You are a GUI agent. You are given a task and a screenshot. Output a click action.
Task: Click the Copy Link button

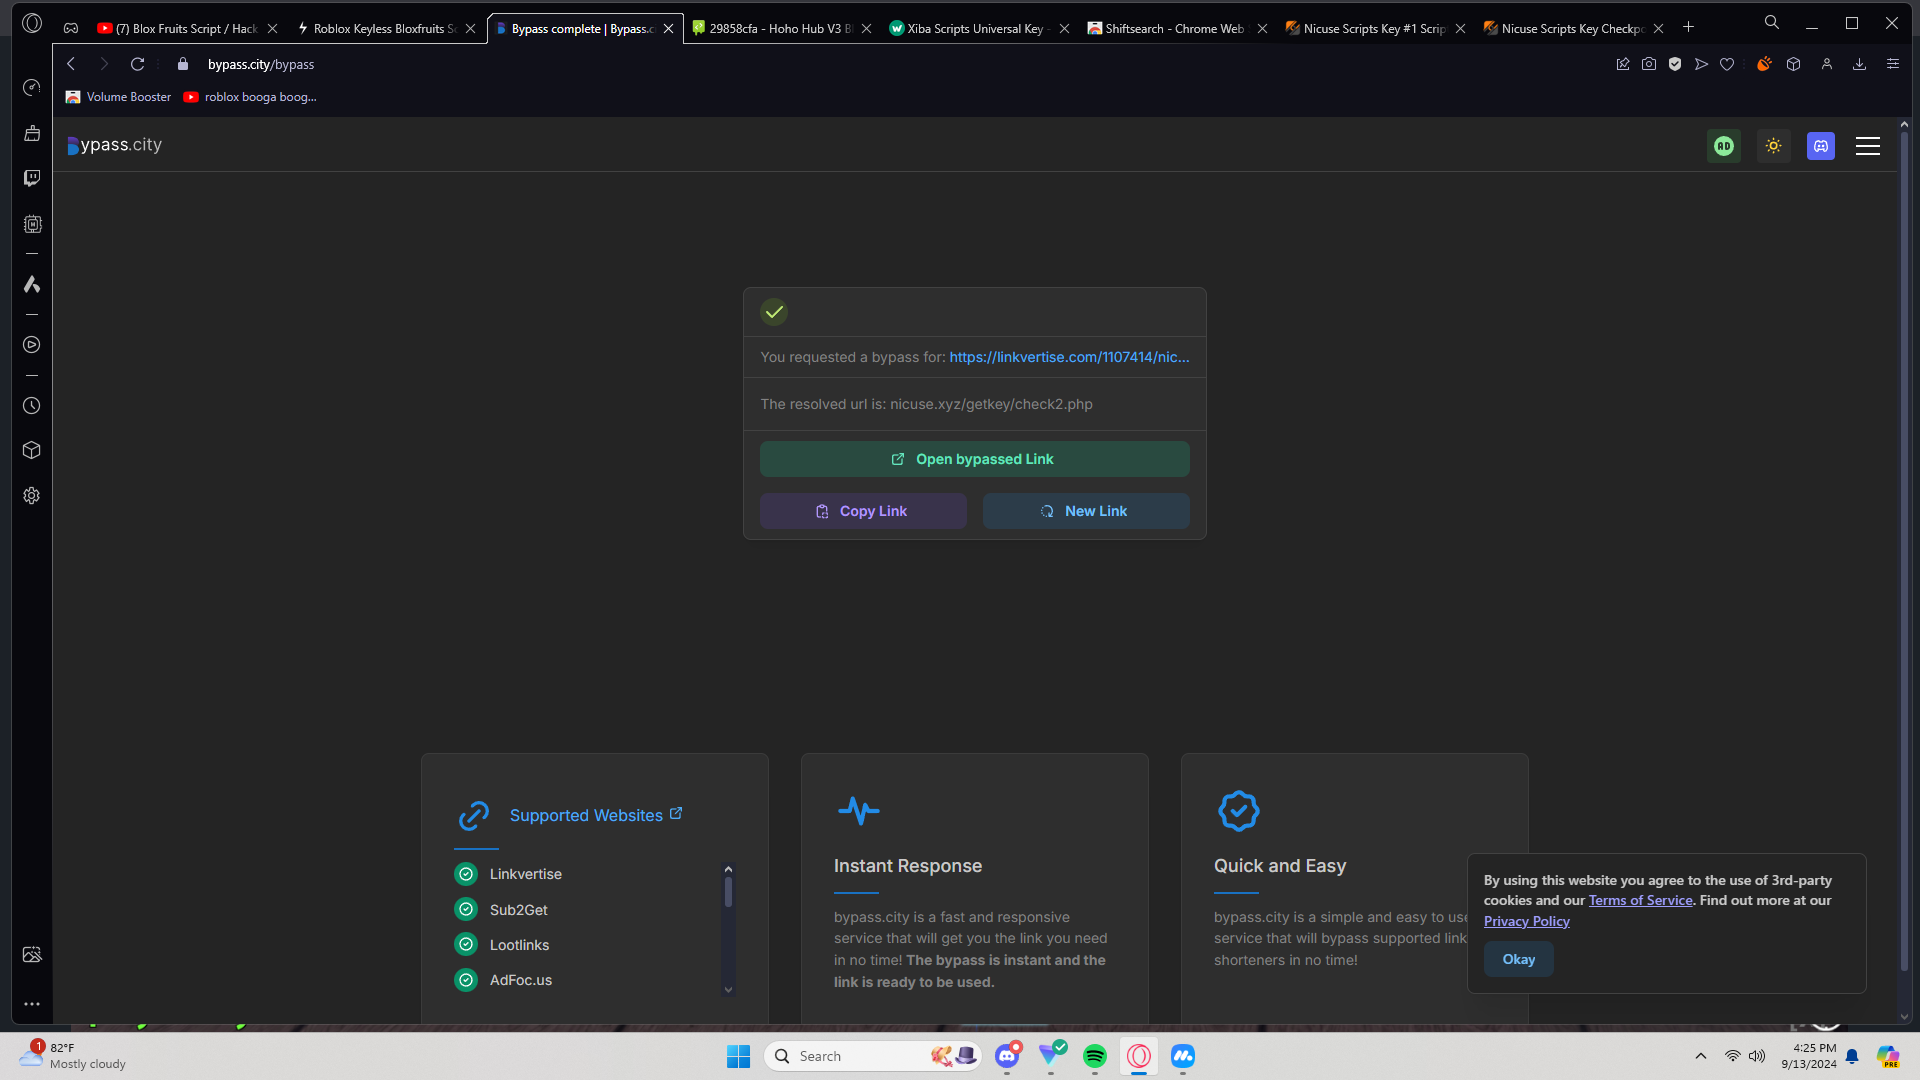point(863,511)
